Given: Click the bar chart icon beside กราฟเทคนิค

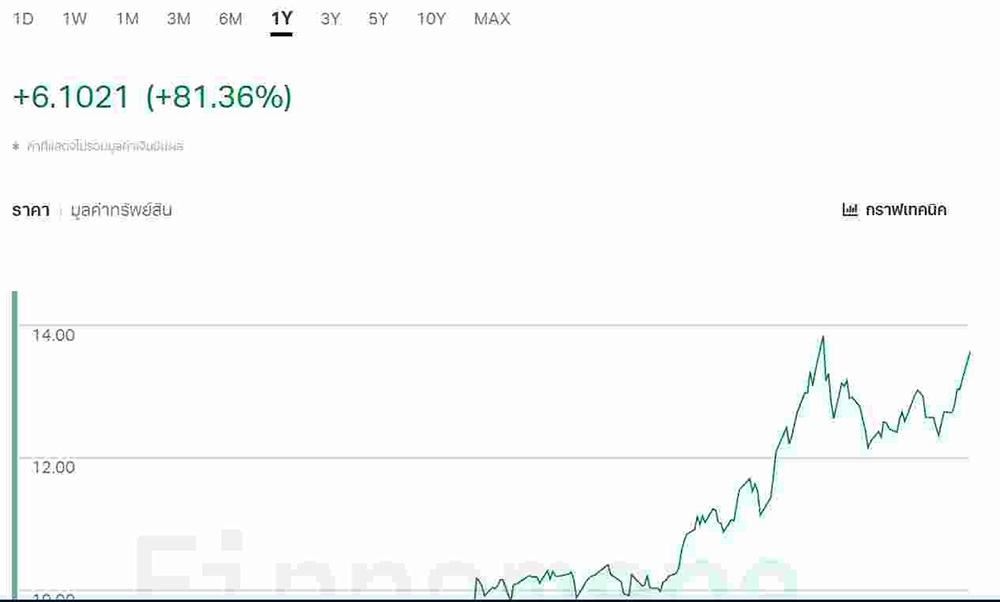Looking at the screenshot, I should 850,210.
